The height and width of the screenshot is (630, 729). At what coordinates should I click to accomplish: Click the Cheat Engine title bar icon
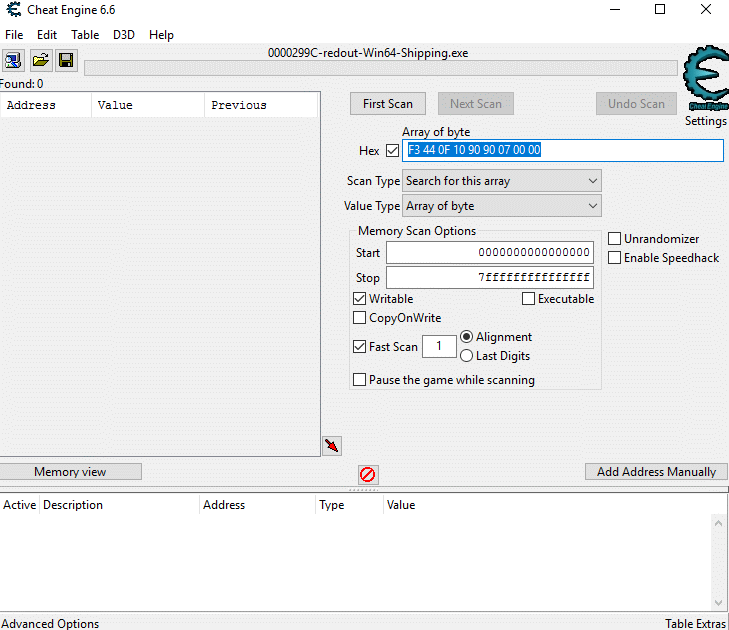click(12, 10)
